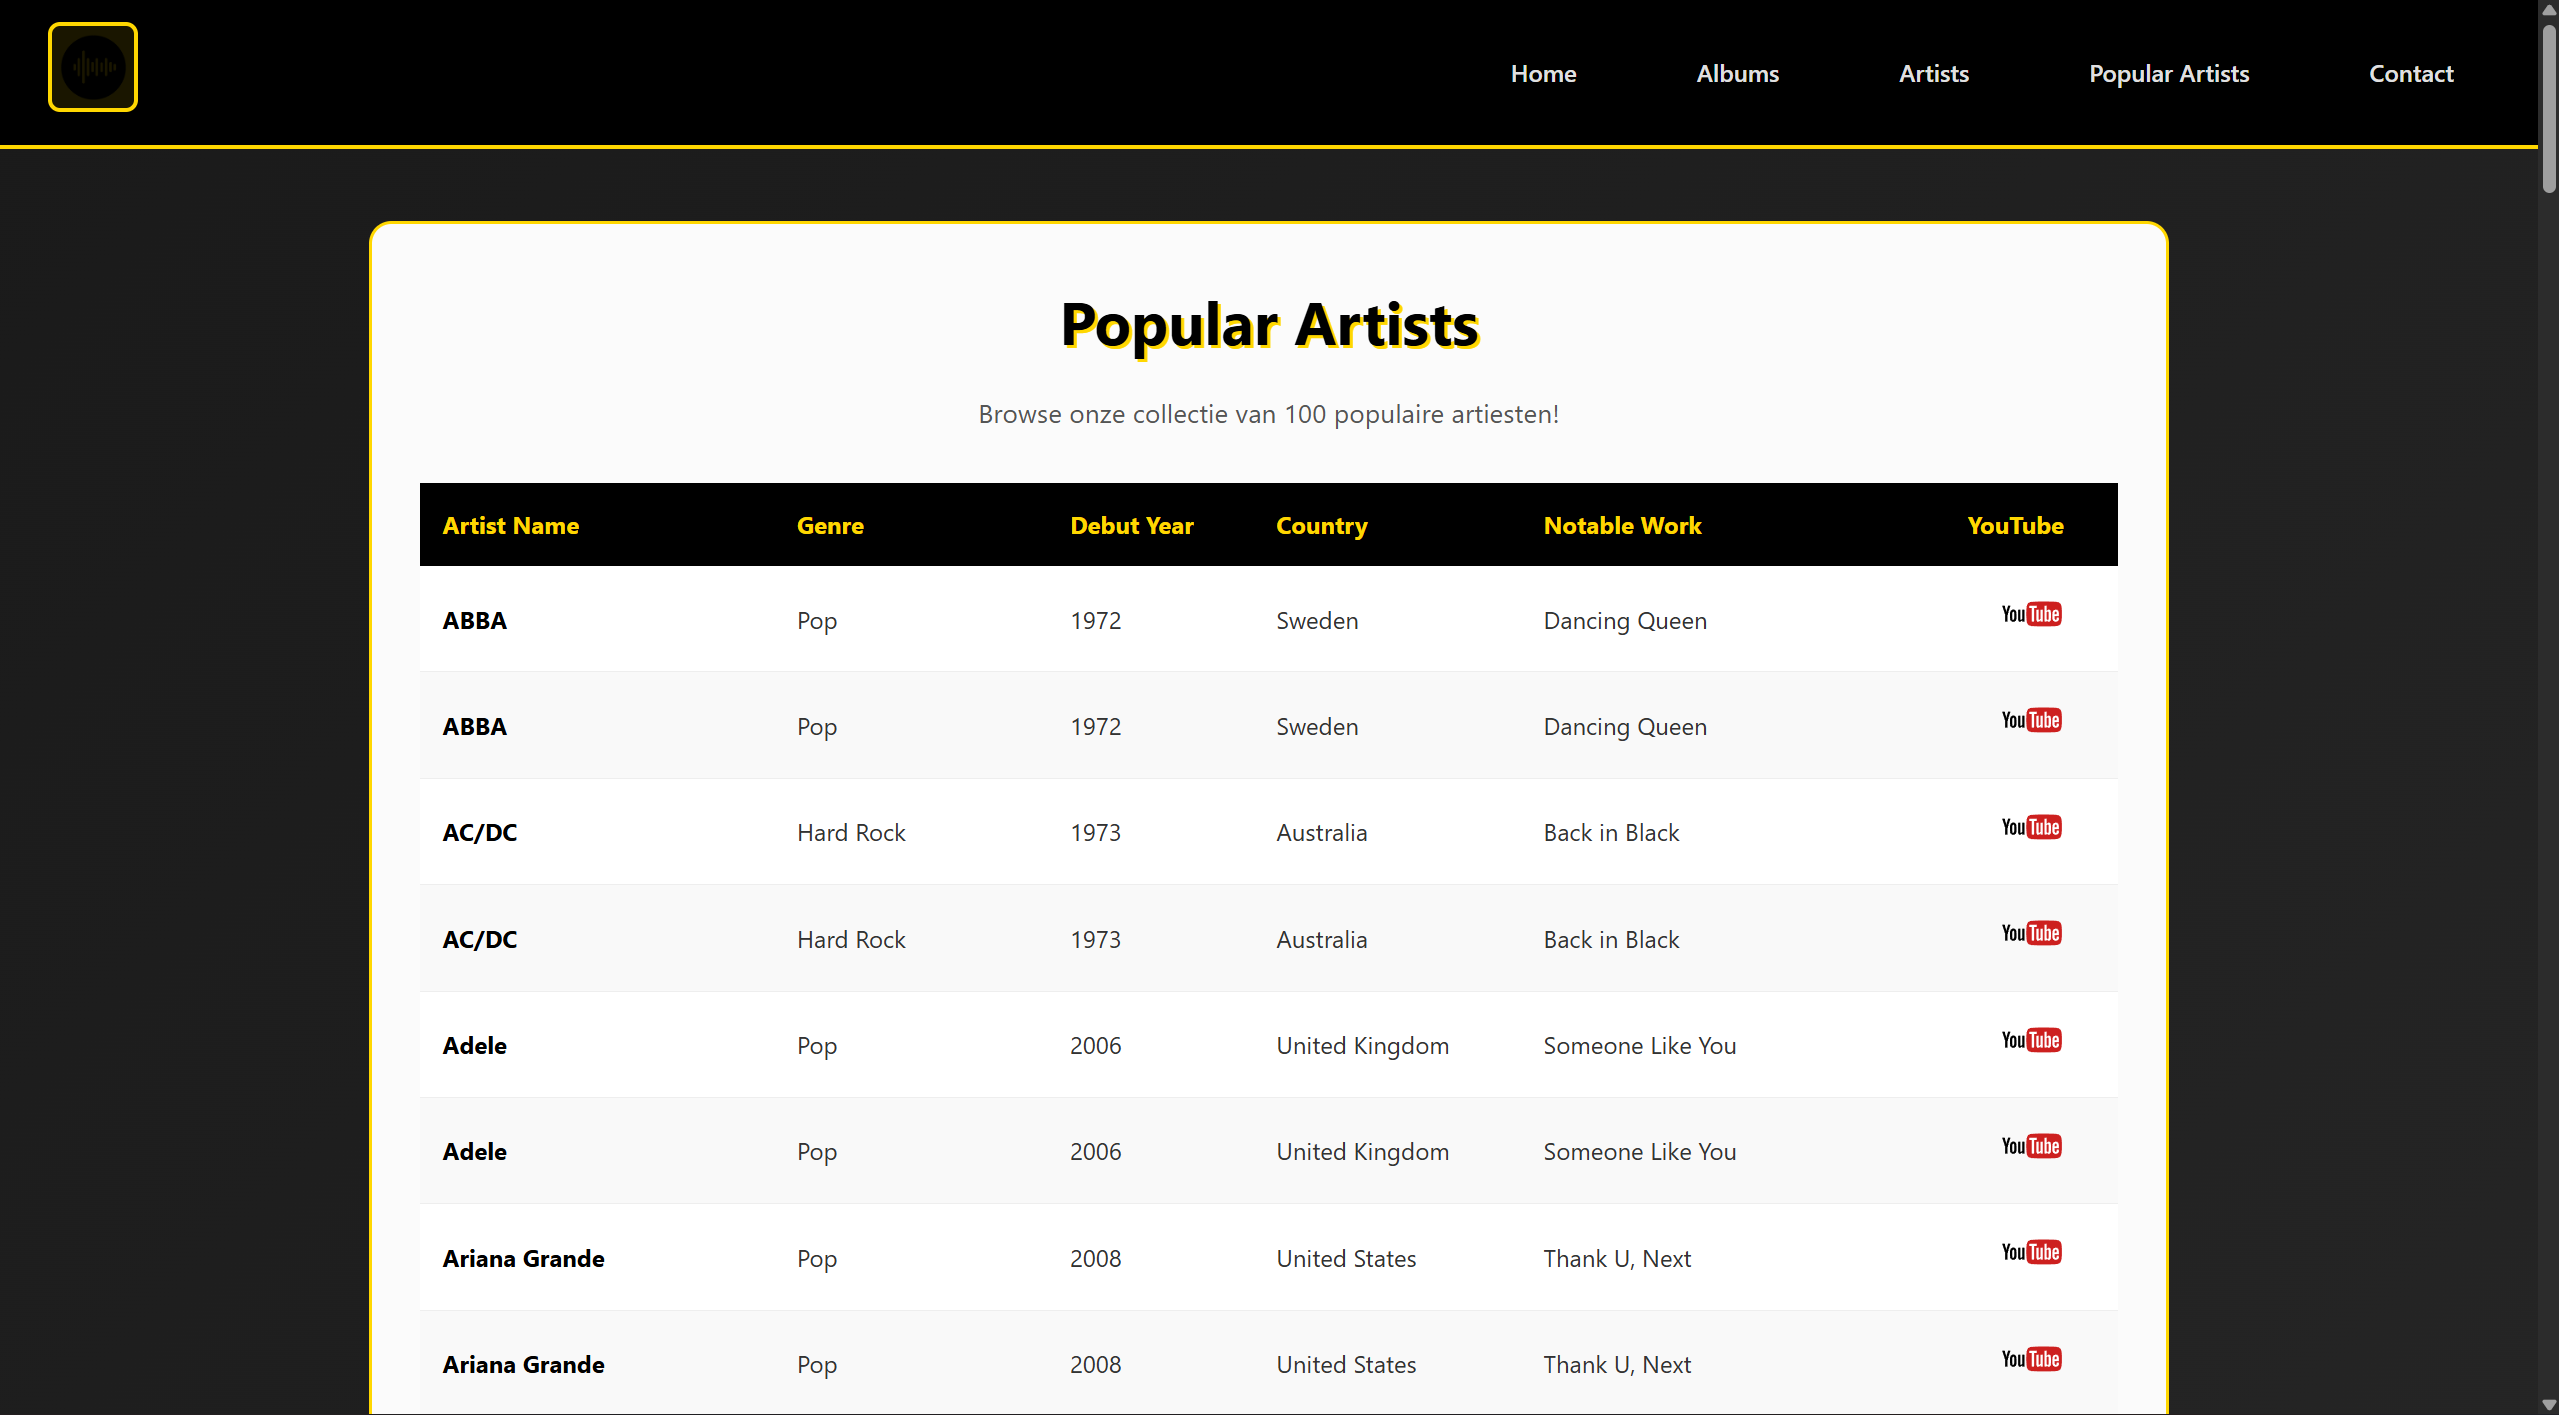Navigate to the Home page
This screenshot has width=2559, height=1415.
click(x=1543, y=73)
